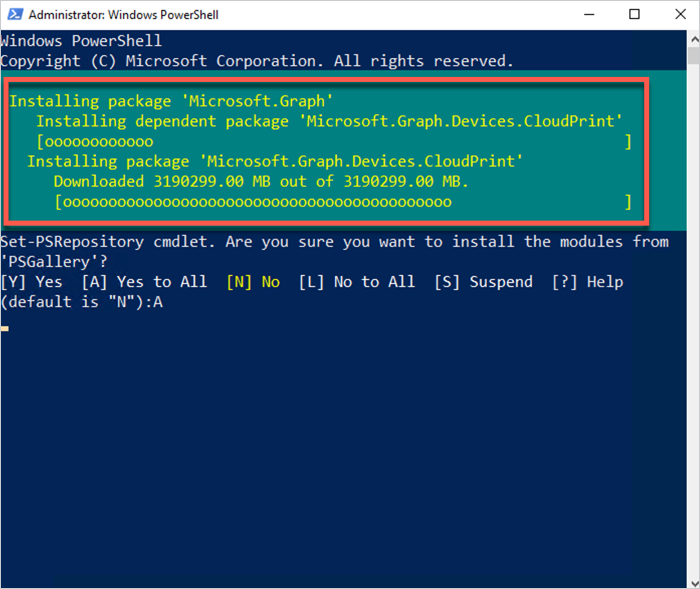Click the scrollbar down arrow

coord(694,583)
